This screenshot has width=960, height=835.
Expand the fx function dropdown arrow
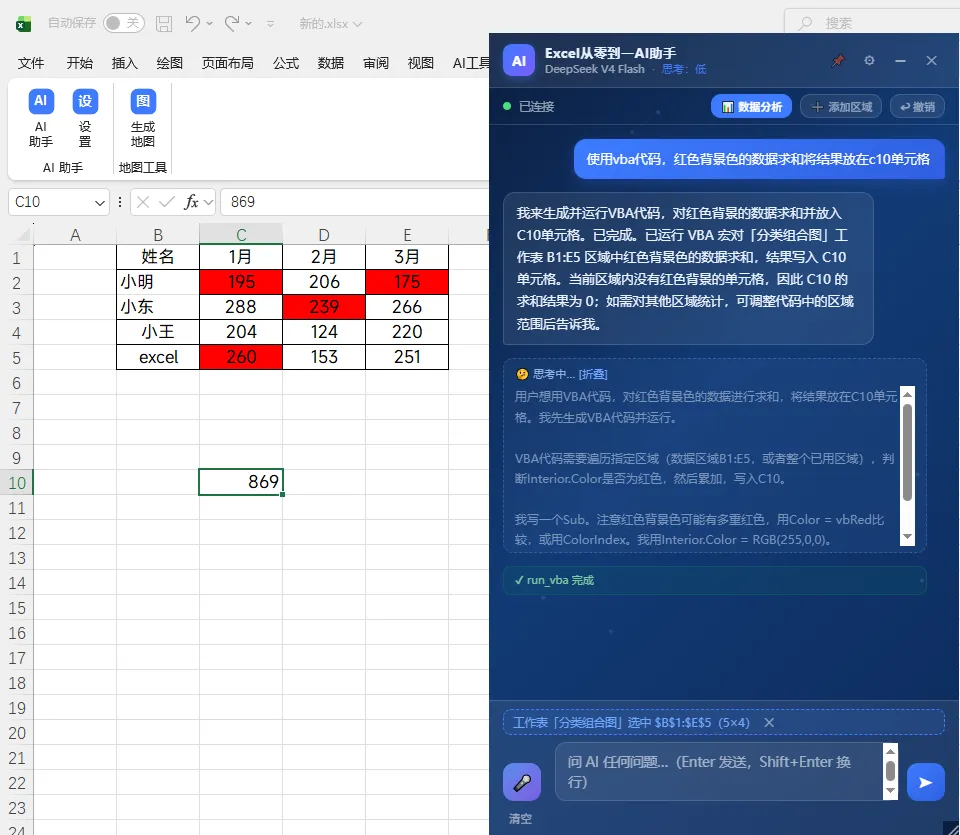[x=208, y=202]
